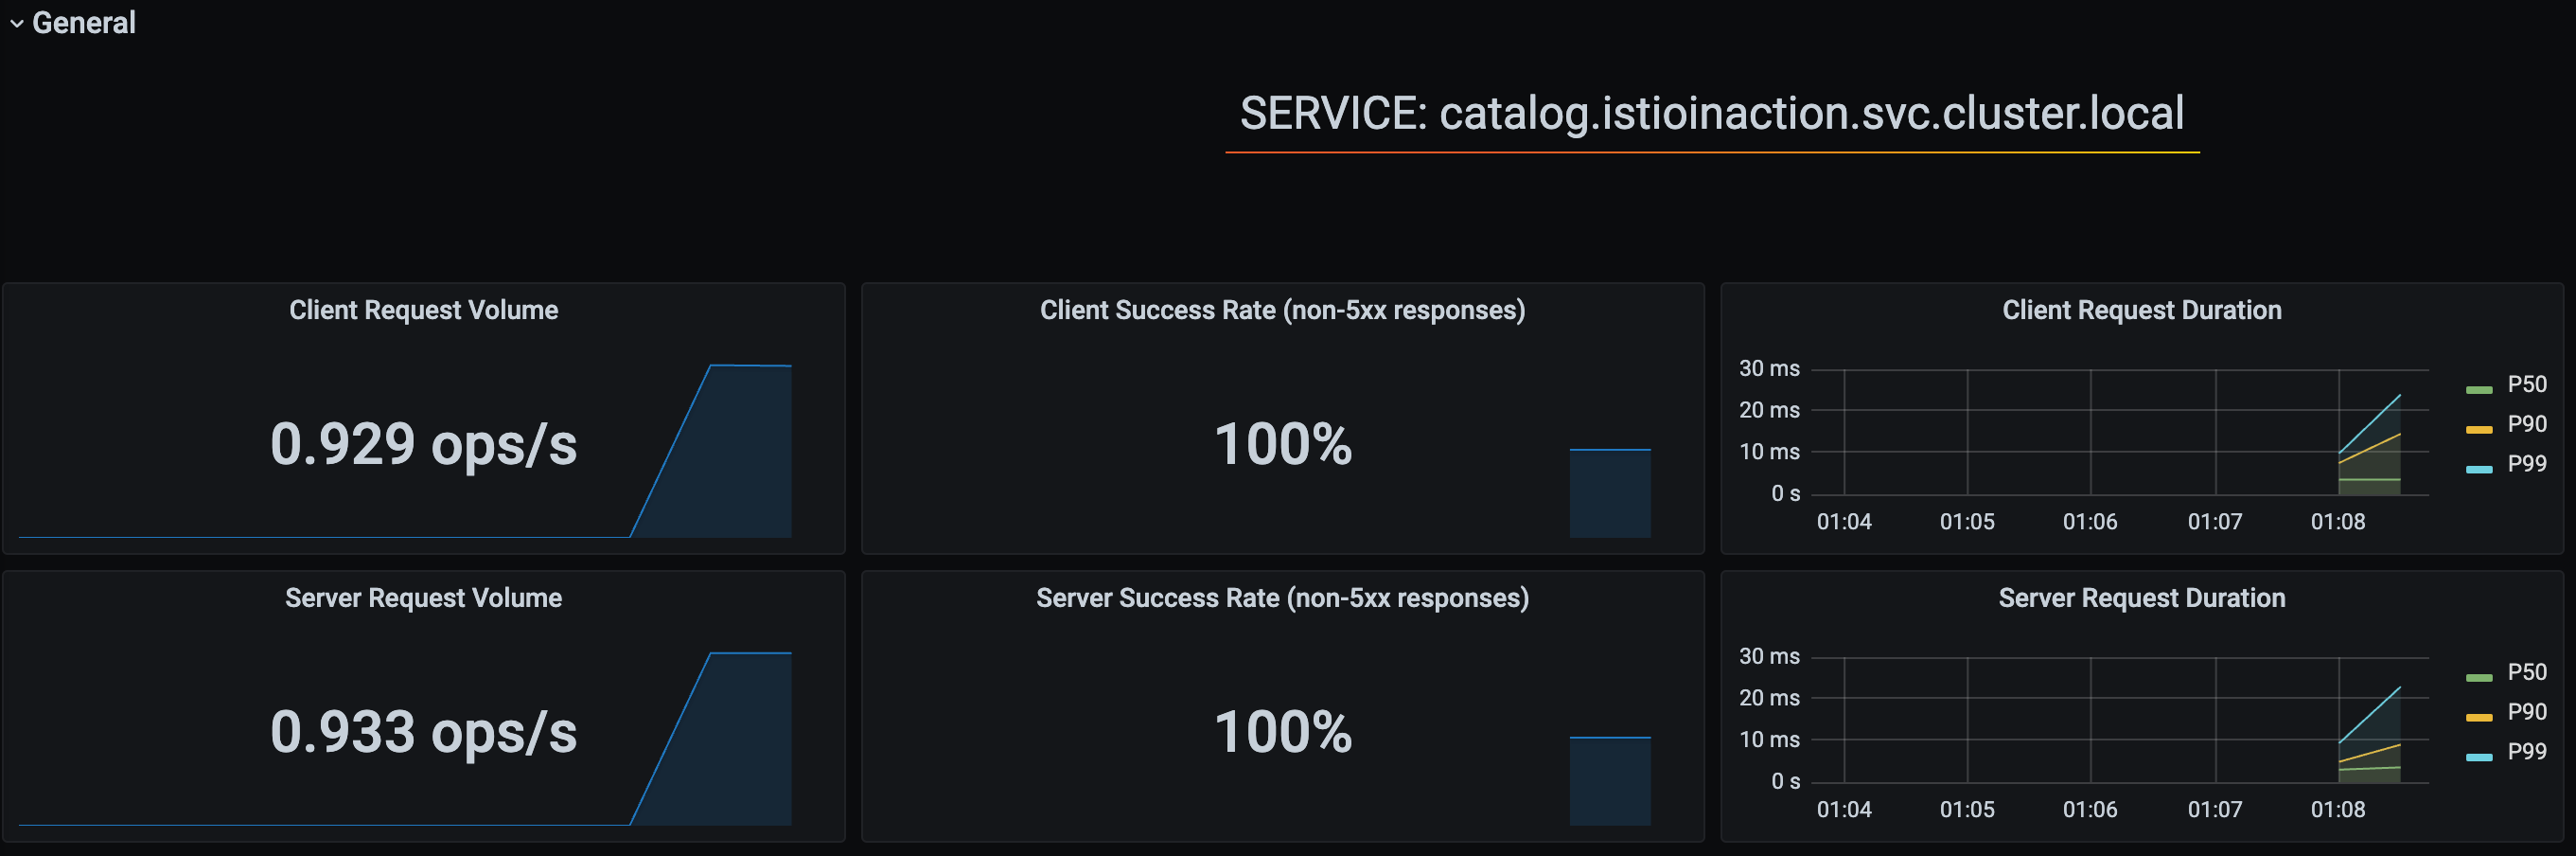Toggle P90 series in Client Request Duration legend
This screenshot has height=856, width=2576.
[2526, 424]
